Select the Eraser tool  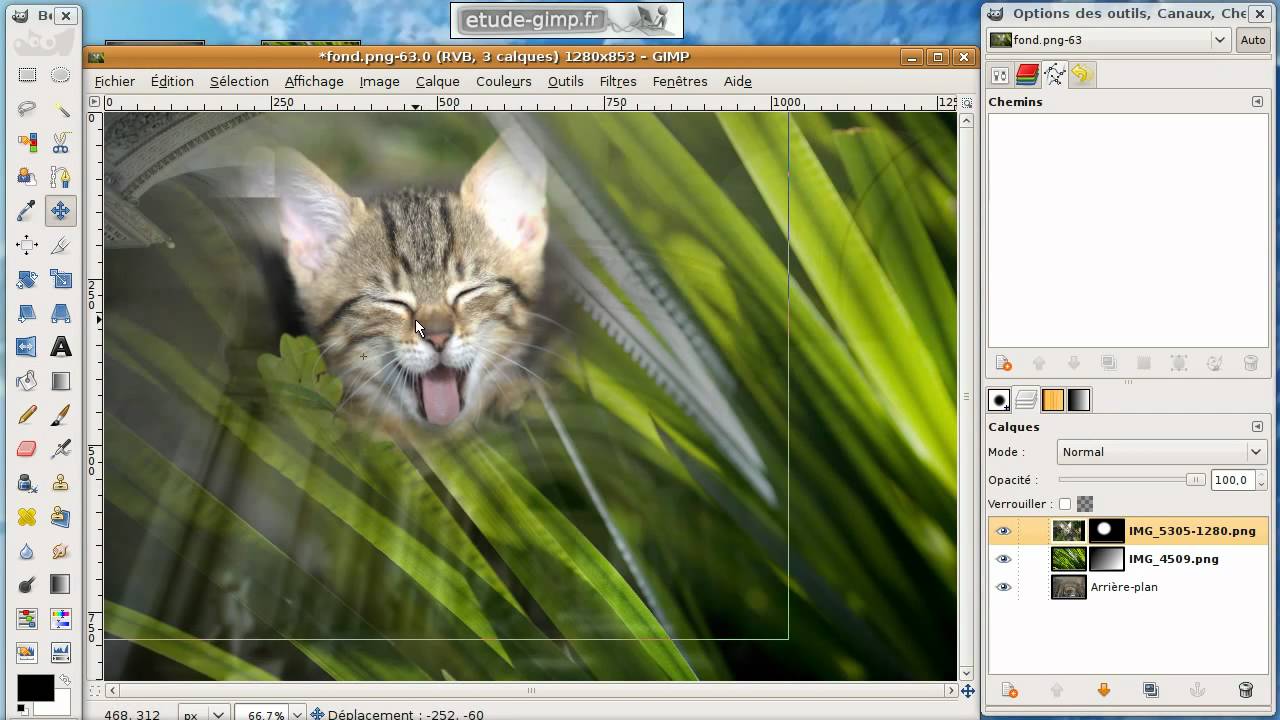click(x=27, y=449)
